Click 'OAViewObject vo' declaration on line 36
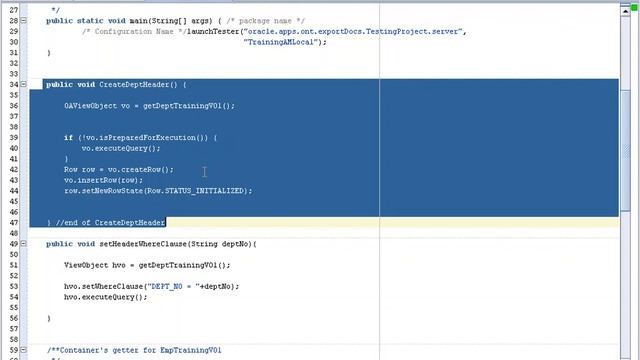This screenshot has height=360, width=640. (x=97, y=106)
